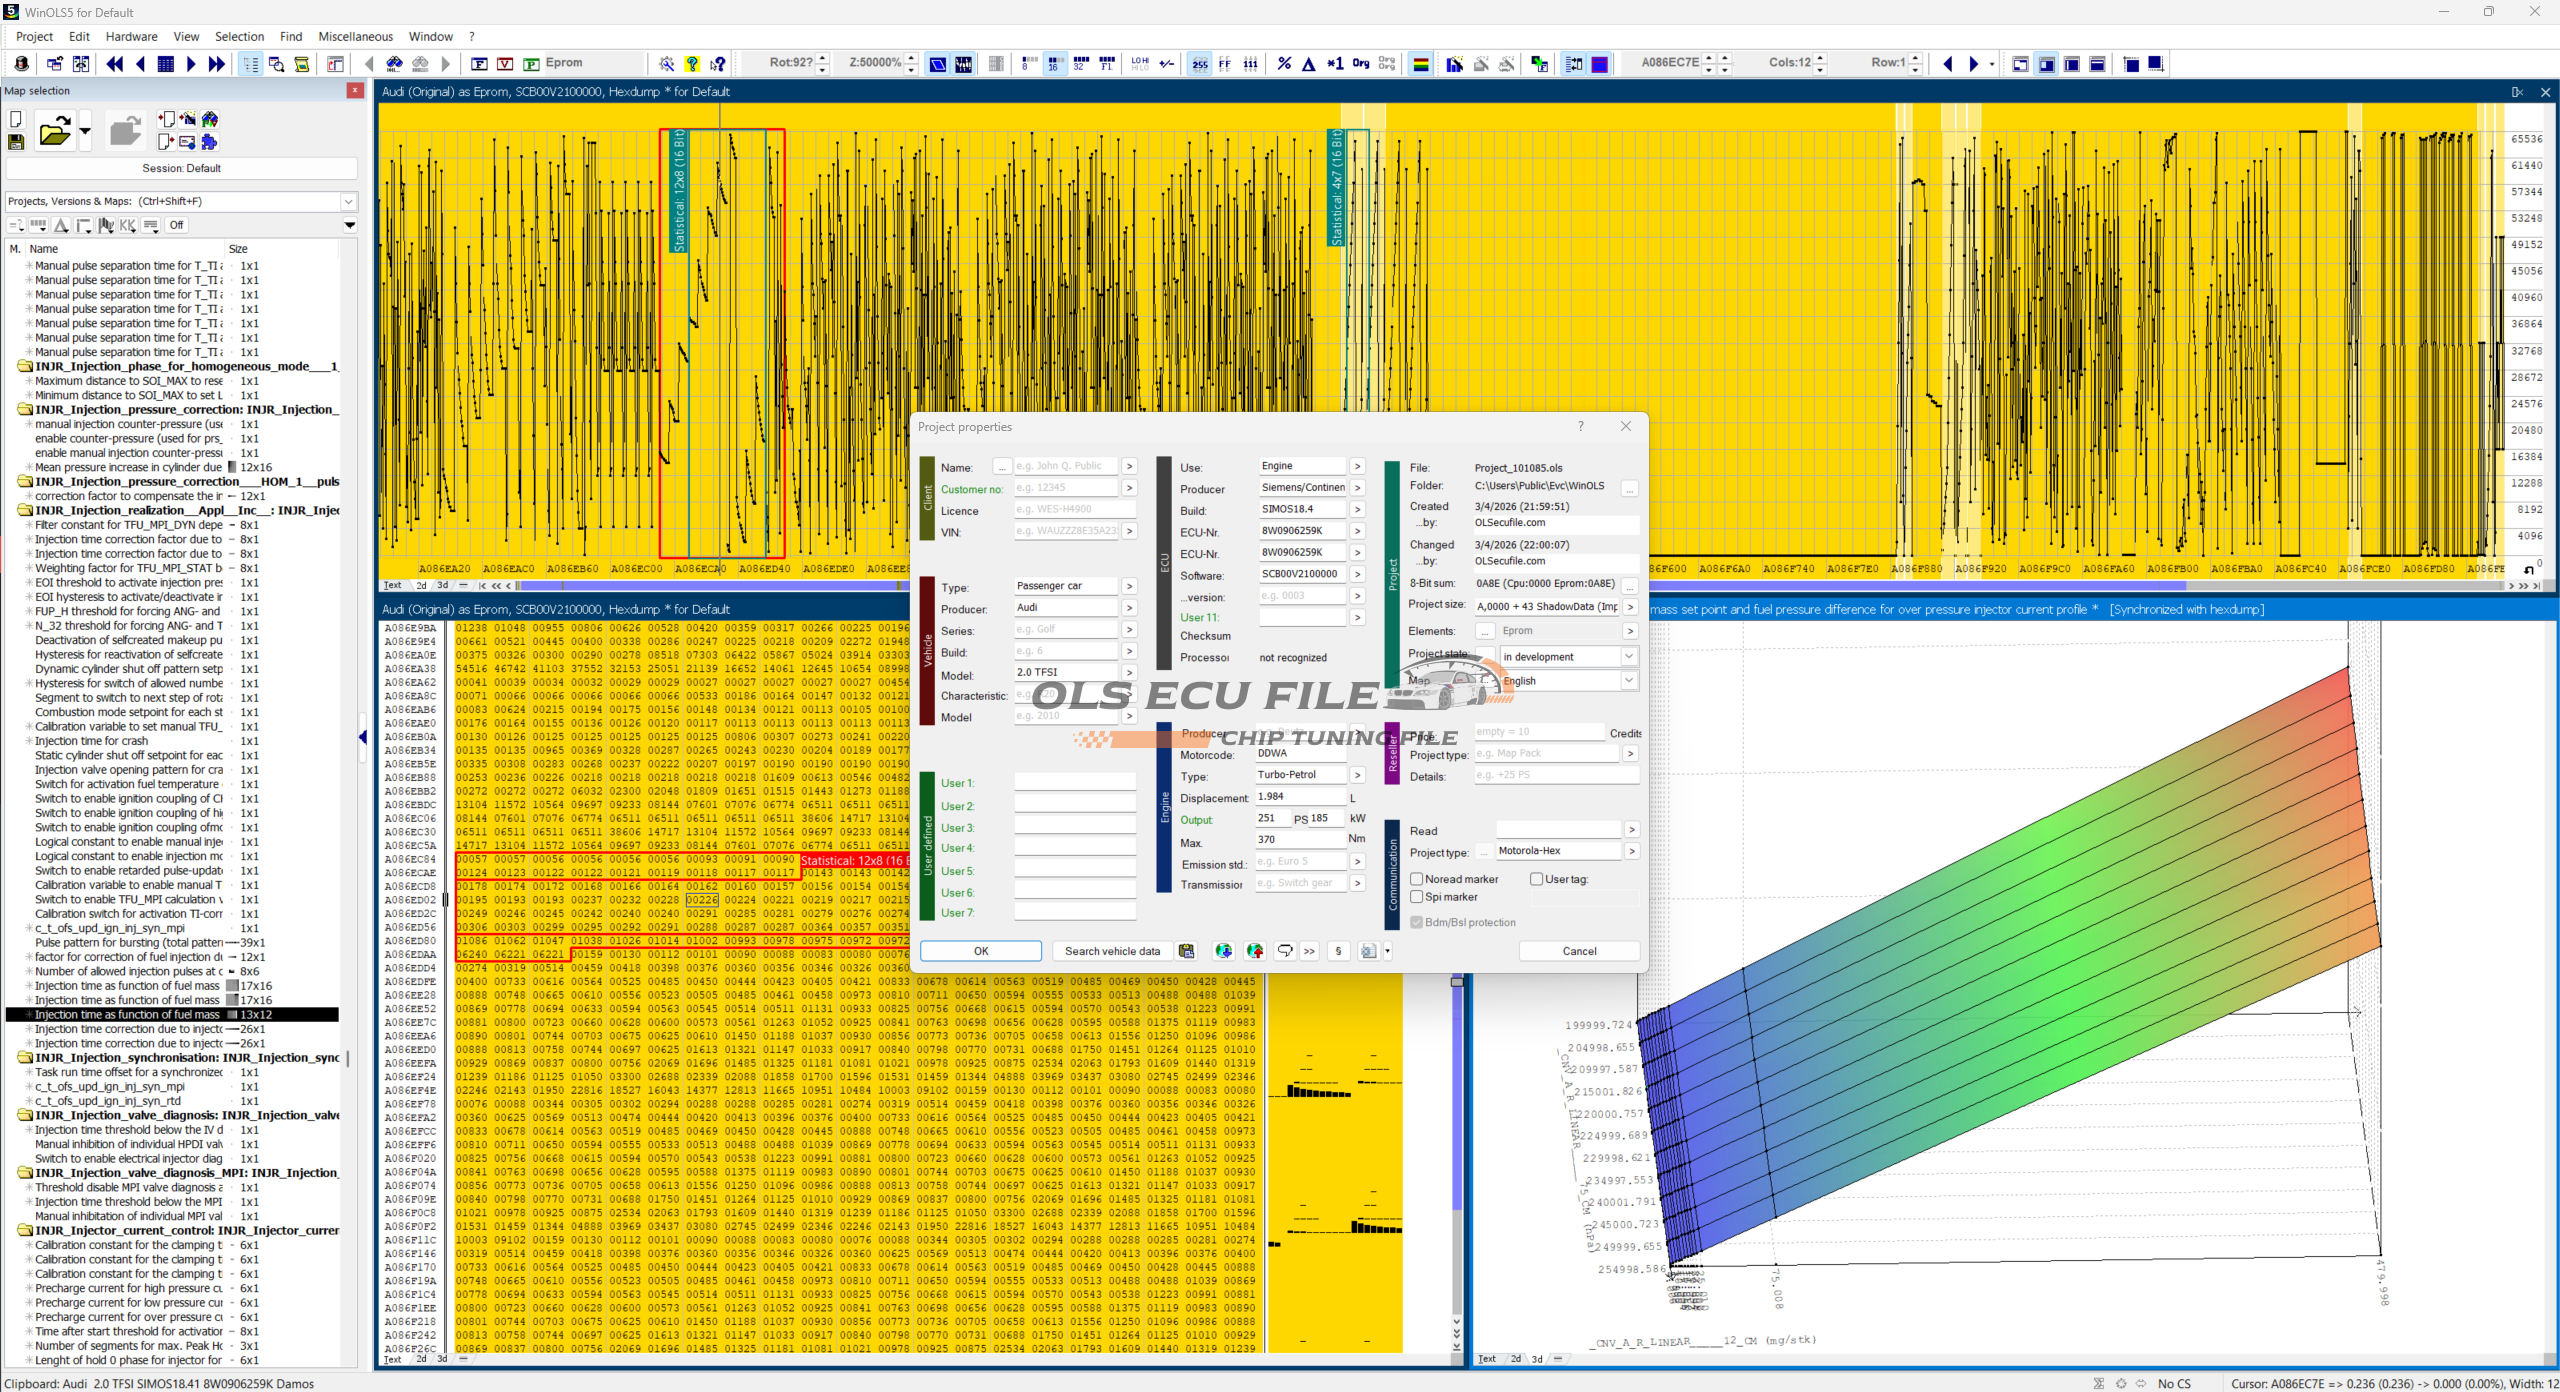This screenshot has height=1392, width=2560.
Task: Open the Projects, Versions & Maps dropdown
Action: [348, 201]
